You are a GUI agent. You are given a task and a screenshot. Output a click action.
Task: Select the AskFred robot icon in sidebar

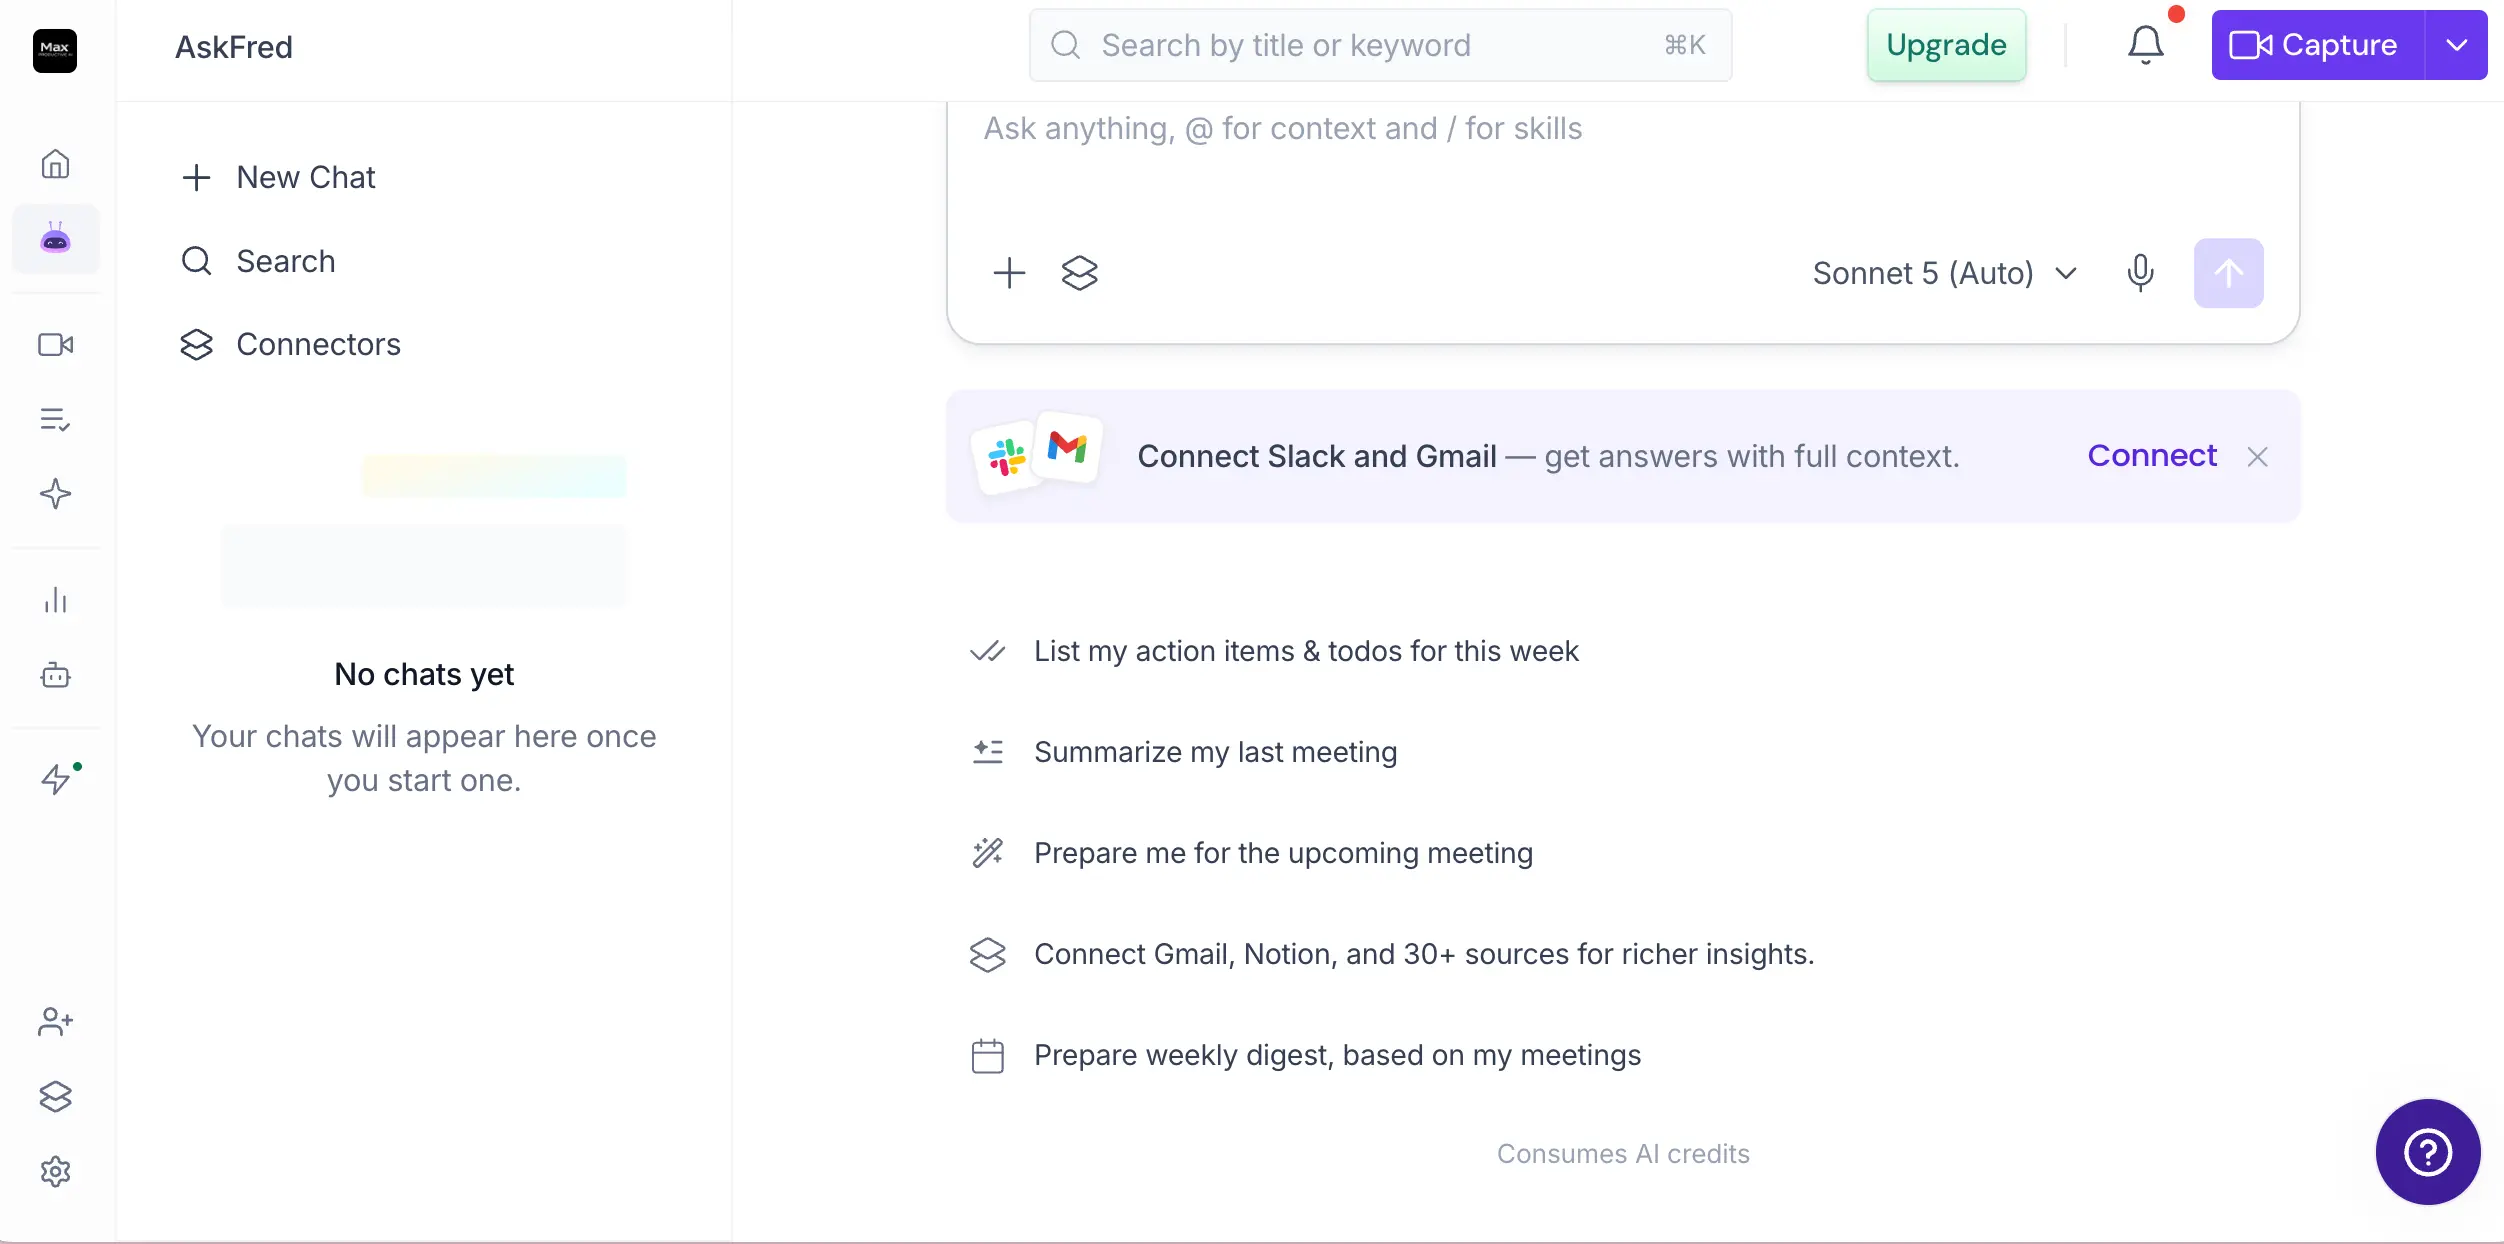(x=56, y=239)
